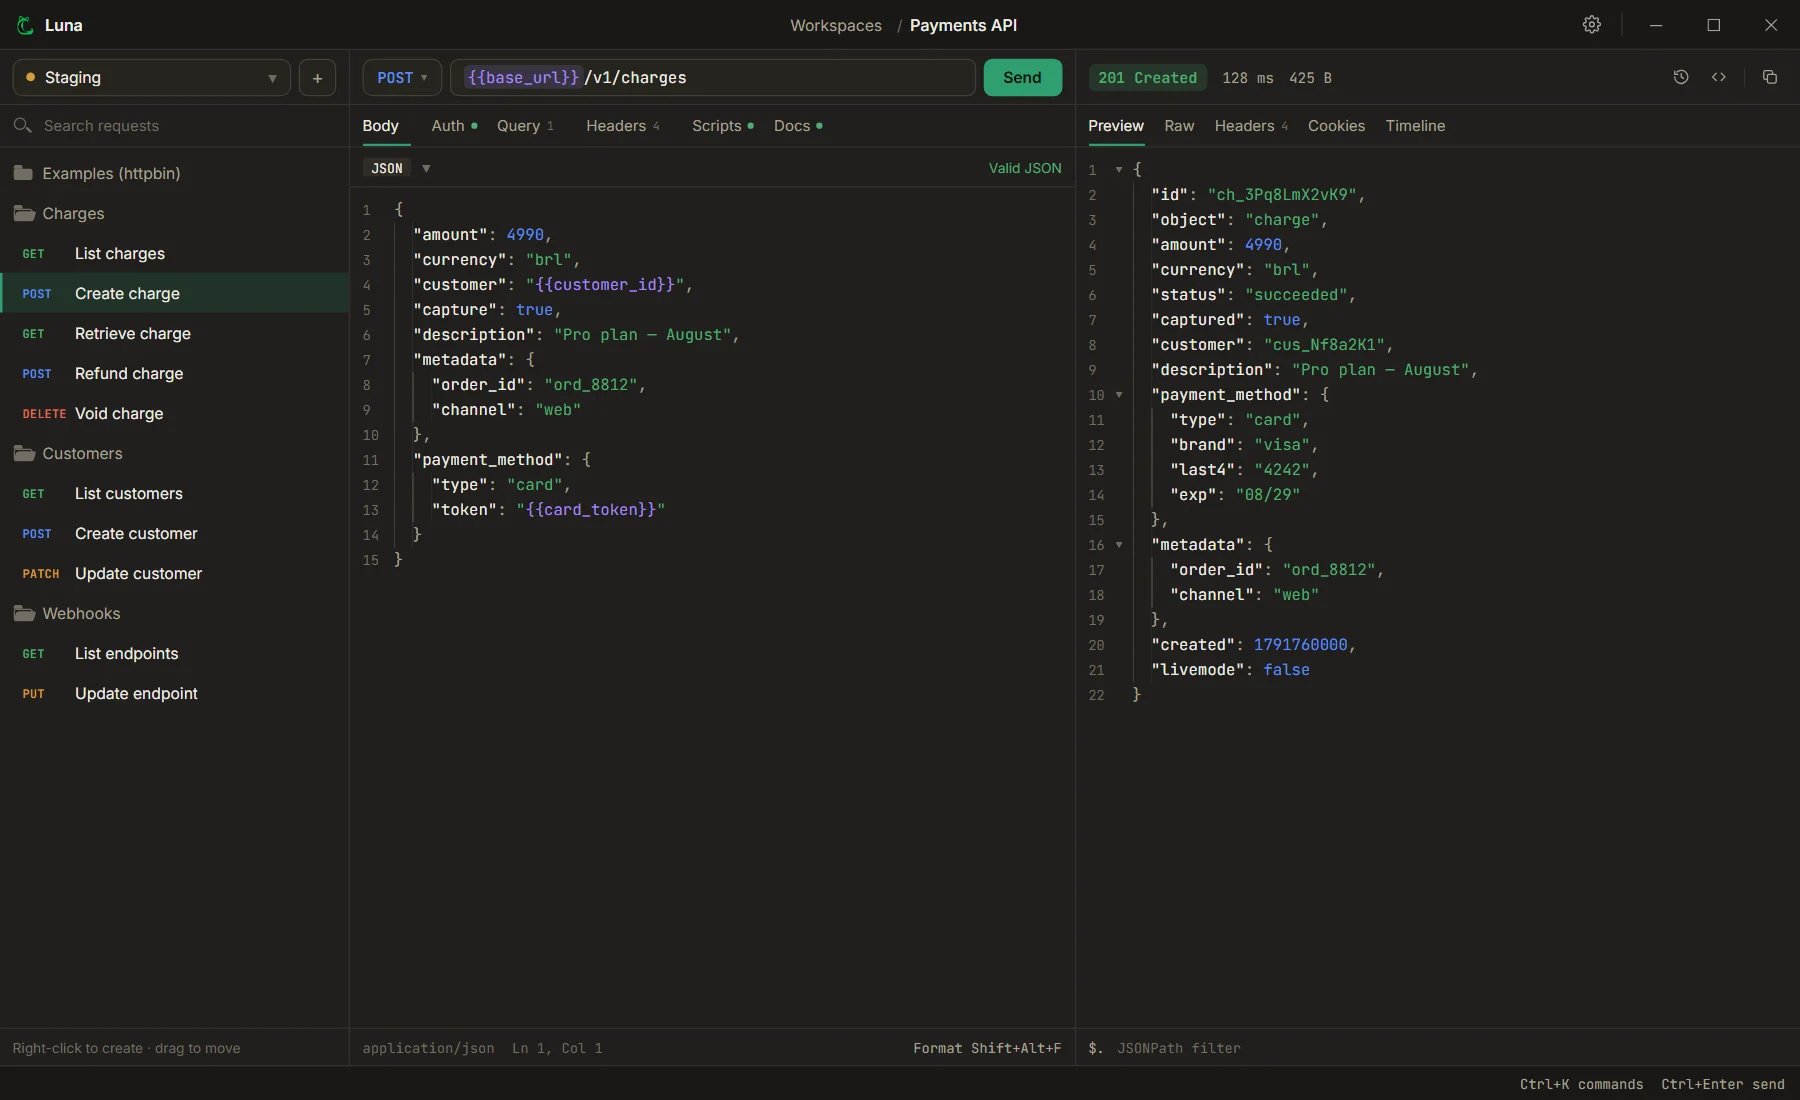The image size is (1800, 1100).
Task: Click the 201 Created status badge
Action: [1147, 77]
